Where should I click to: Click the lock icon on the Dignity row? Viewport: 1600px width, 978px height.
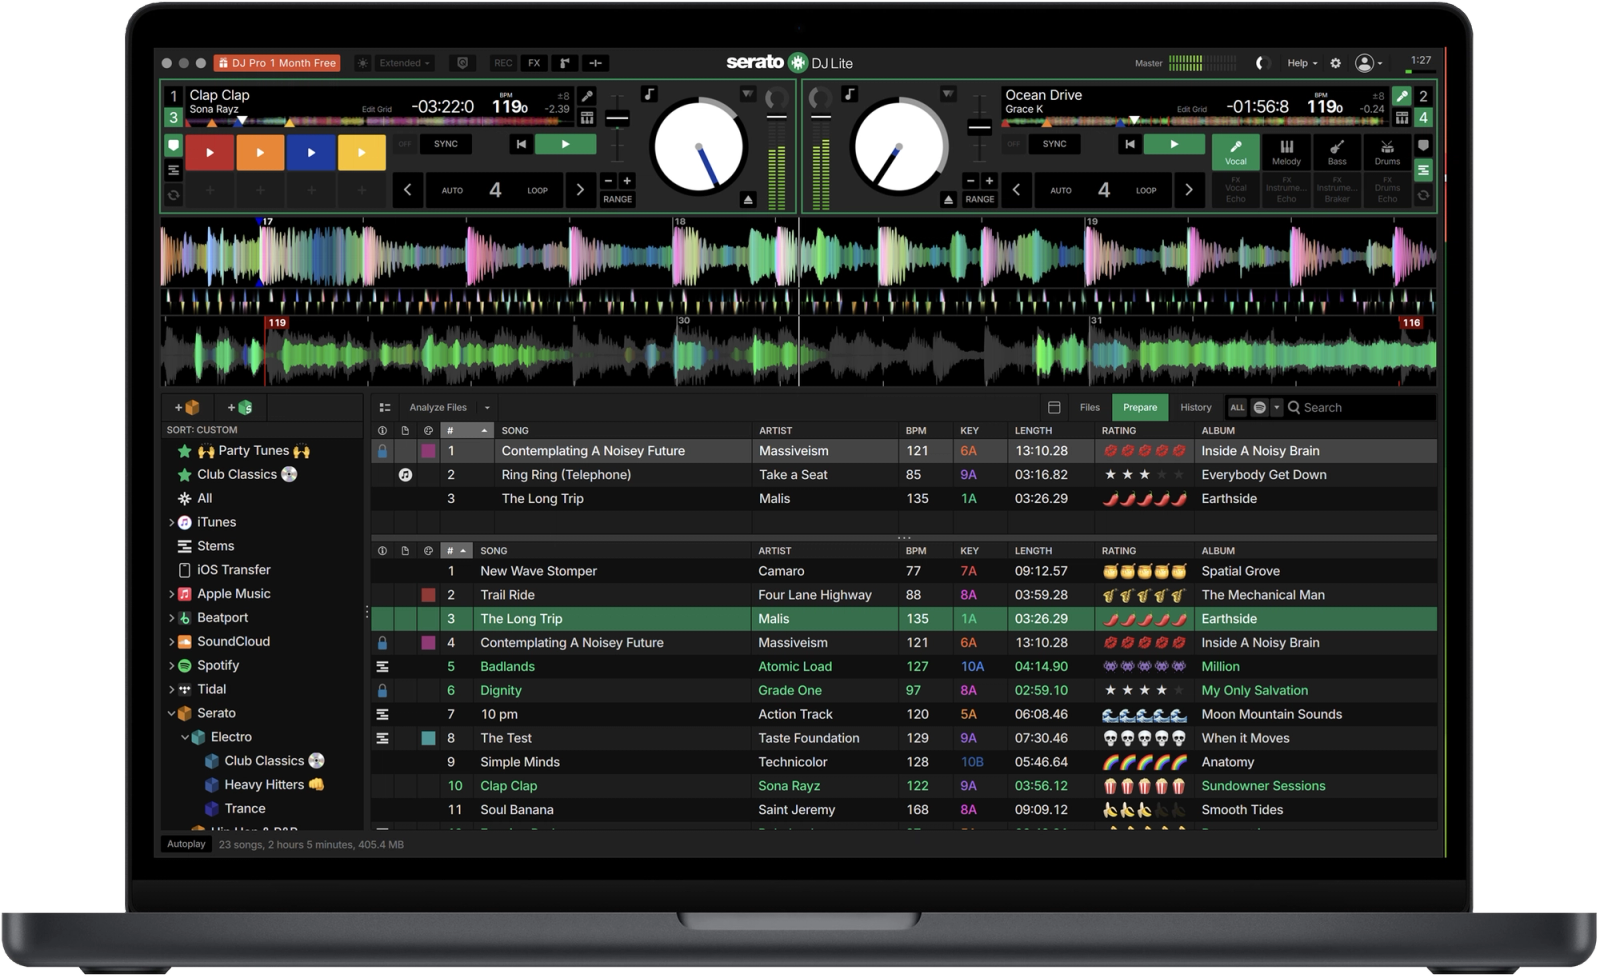[382, 690]
